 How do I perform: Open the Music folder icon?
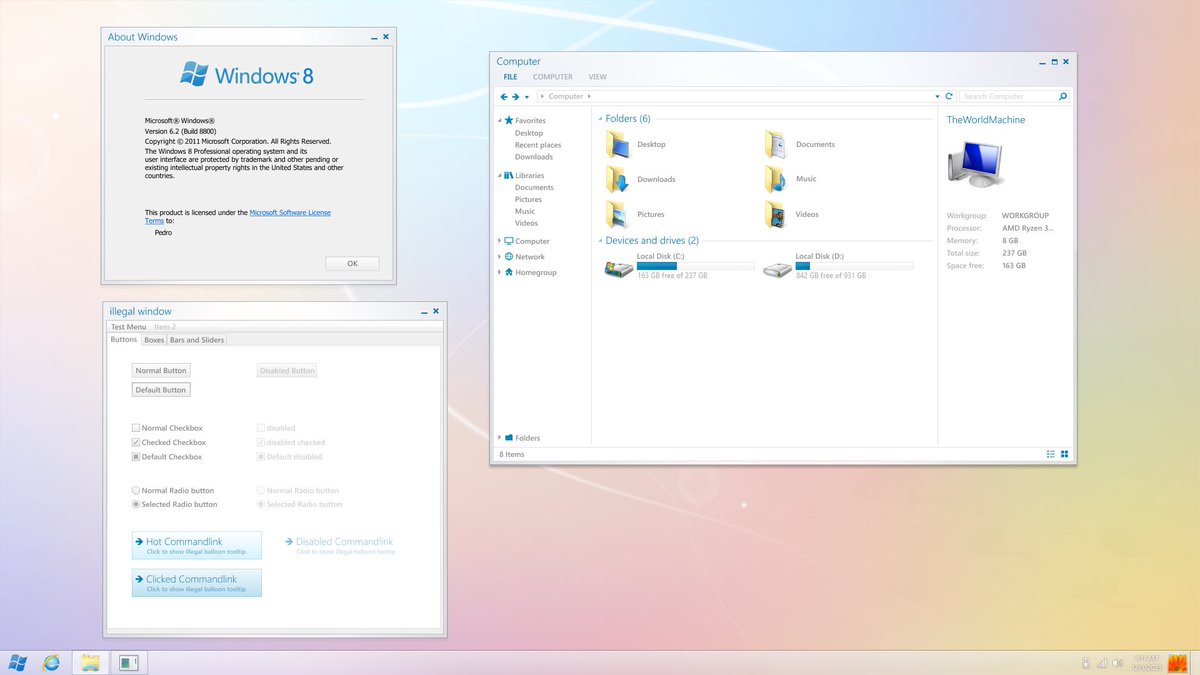(777, 180)
